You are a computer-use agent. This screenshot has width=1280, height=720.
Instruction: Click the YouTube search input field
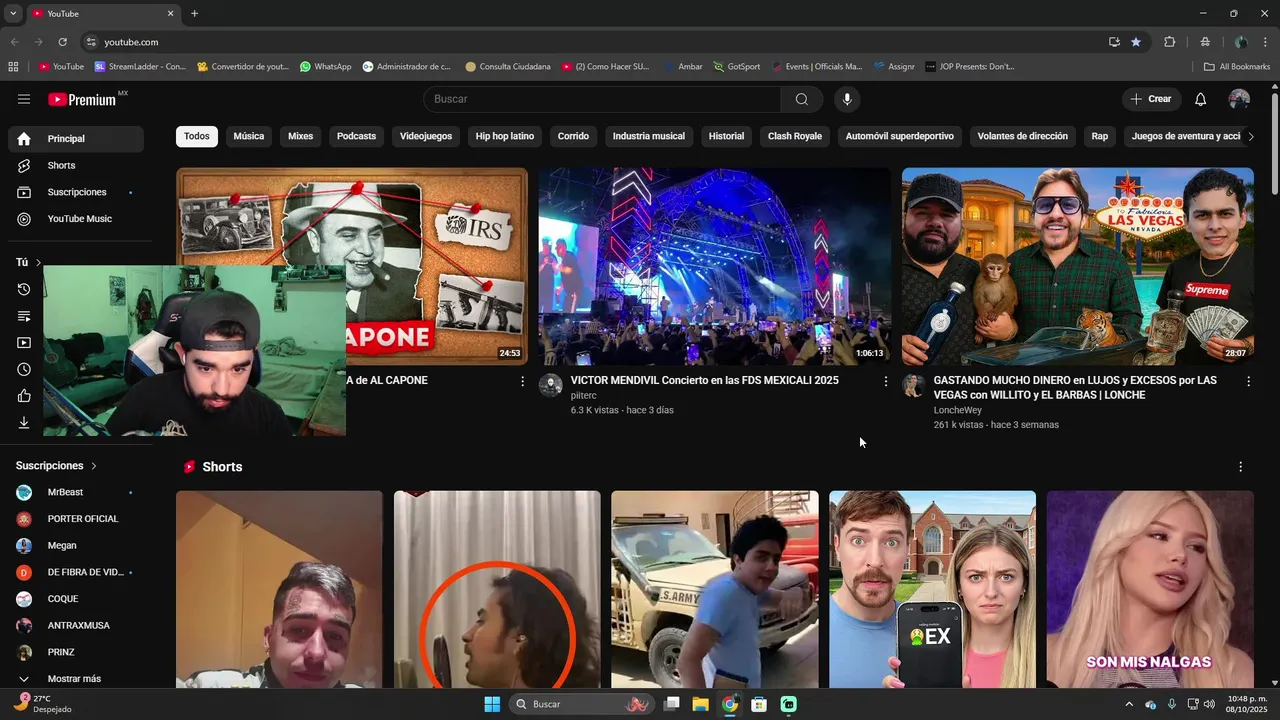pyautogui.click(x=602, y=99)
